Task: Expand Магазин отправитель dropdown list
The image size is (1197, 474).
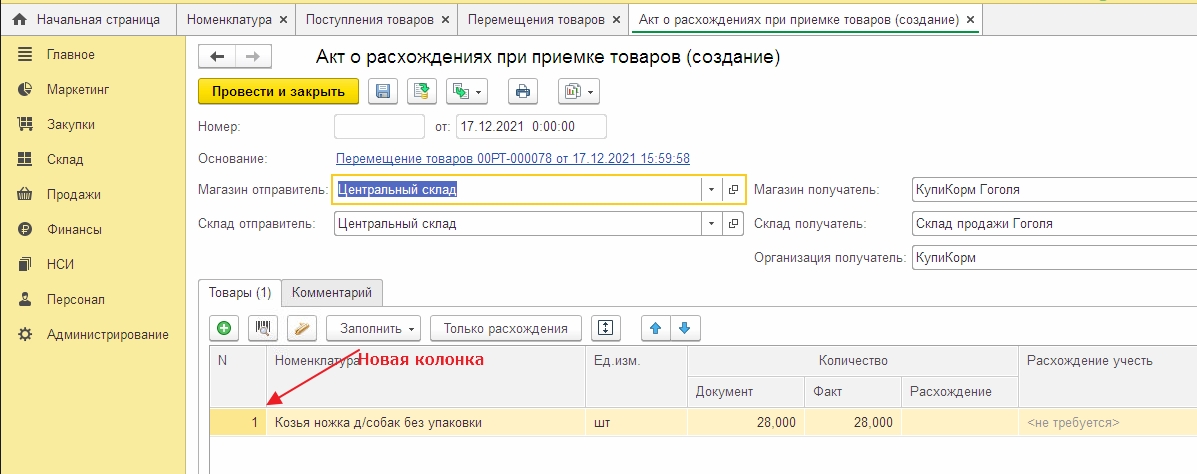Action: click(710, 190)
